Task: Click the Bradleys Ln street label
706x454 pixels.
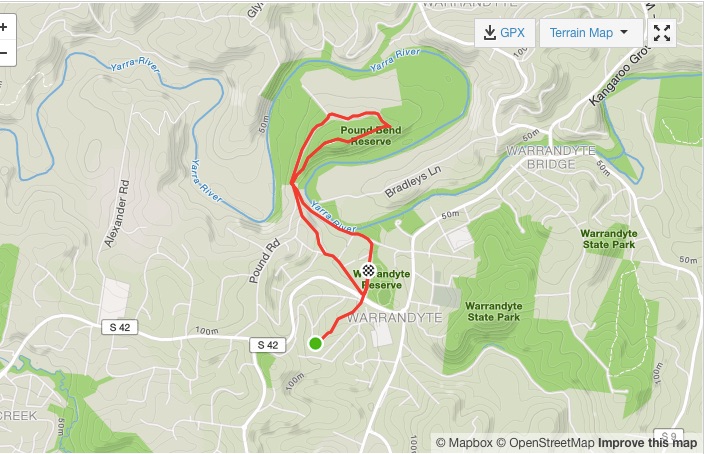Action: tap(413, 182)
